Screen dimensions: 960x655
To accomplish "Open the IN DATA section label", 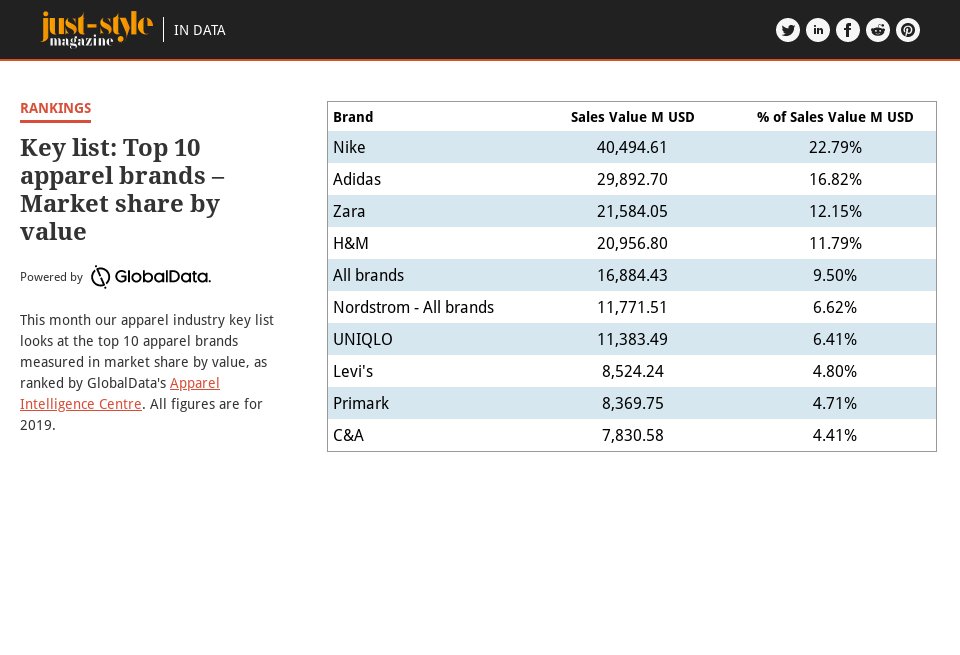I will [200, 30].
